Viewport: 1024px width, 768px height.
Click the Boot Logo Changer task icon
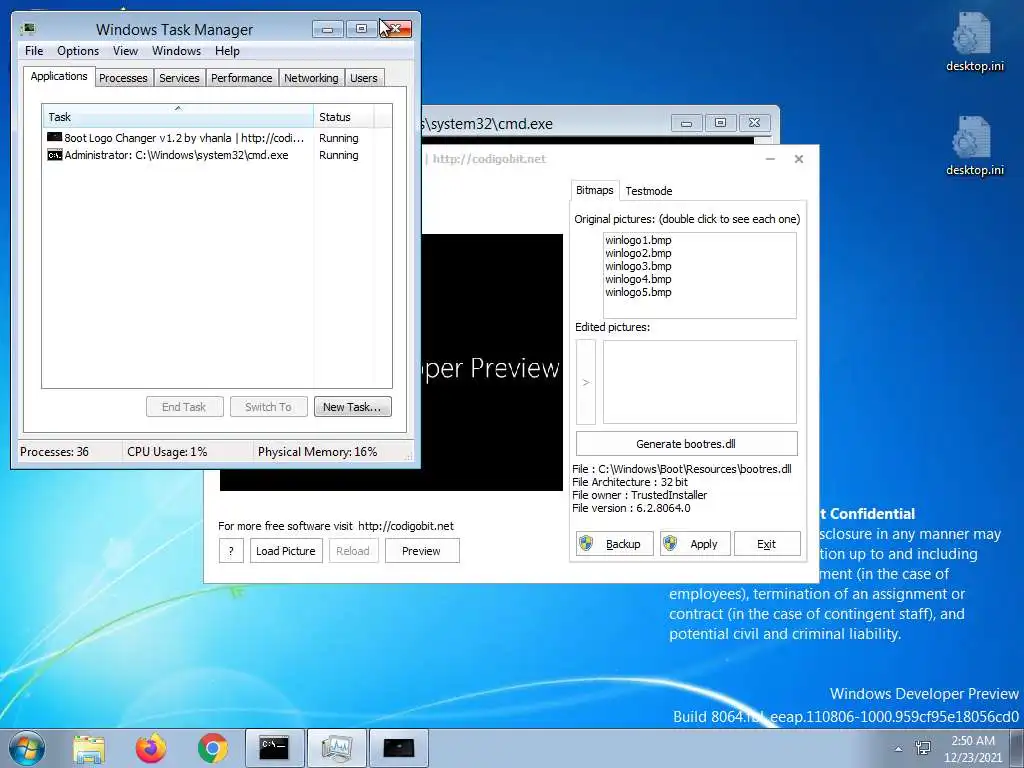click(54, 137)
